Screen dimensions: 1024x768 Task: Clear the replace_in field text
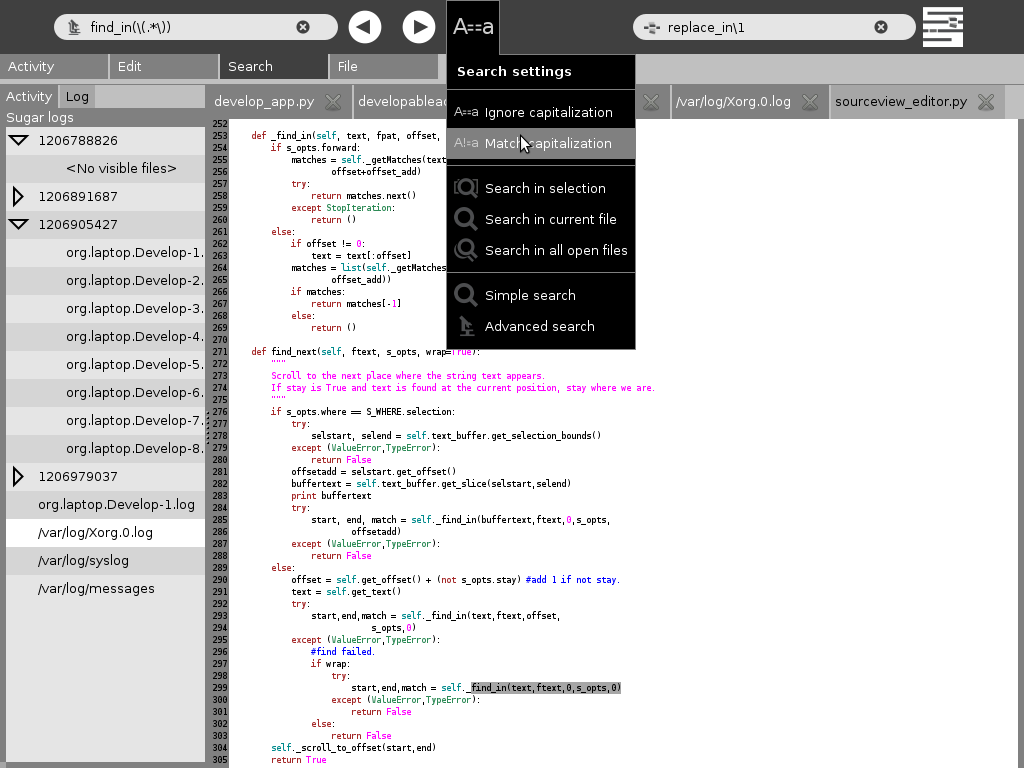click(x=881, y=27)
